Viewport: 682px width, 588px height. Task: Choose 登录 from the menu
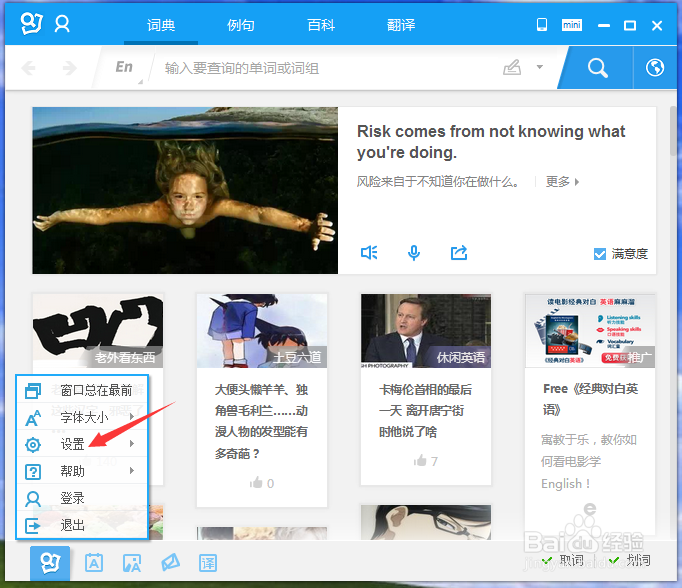pos(82,498)
